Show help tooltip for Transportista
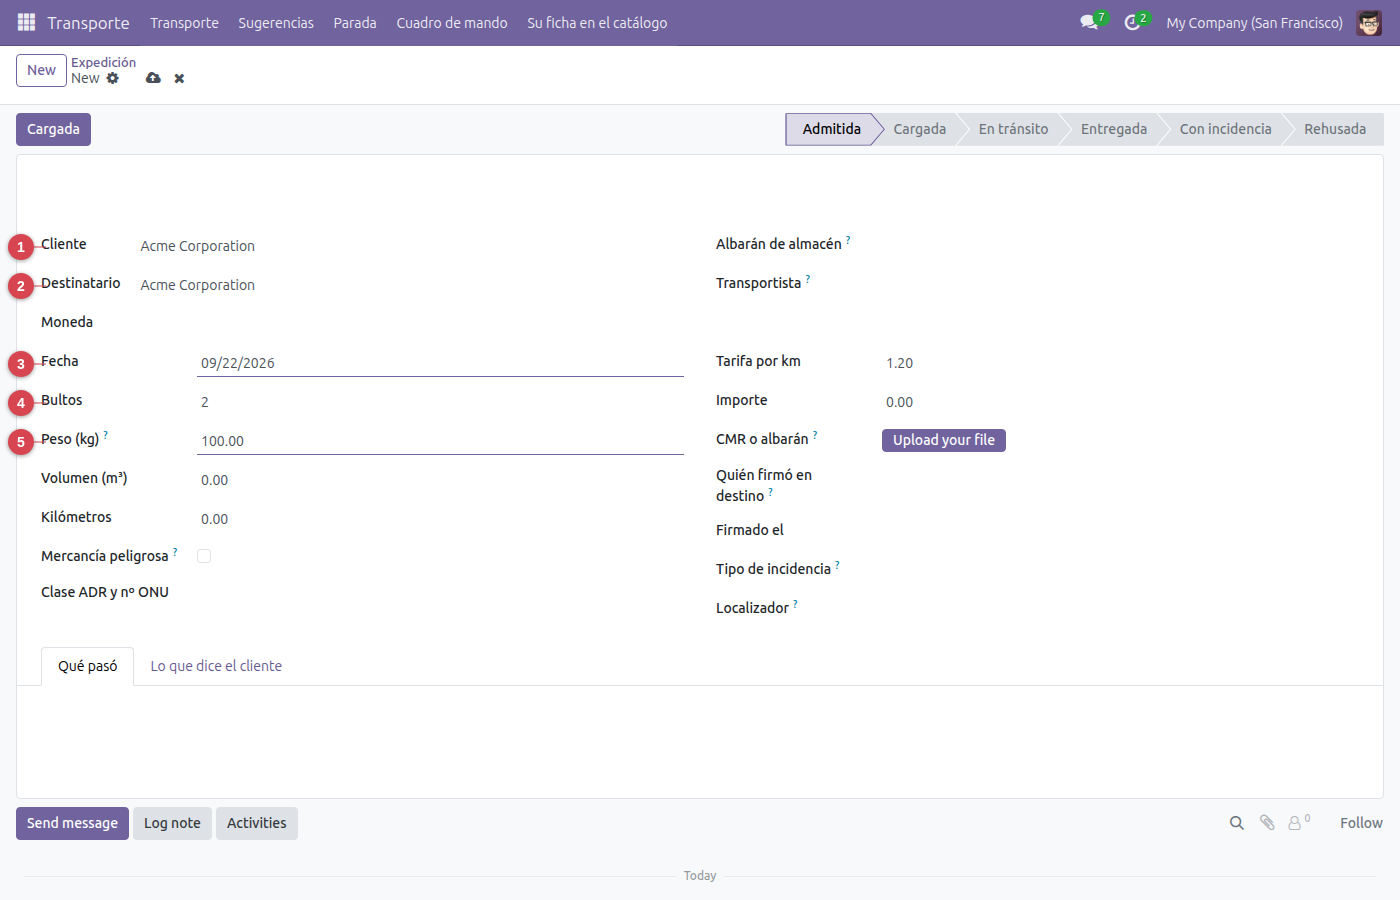The image size is (1400, 900). click(x=808, y=279)
